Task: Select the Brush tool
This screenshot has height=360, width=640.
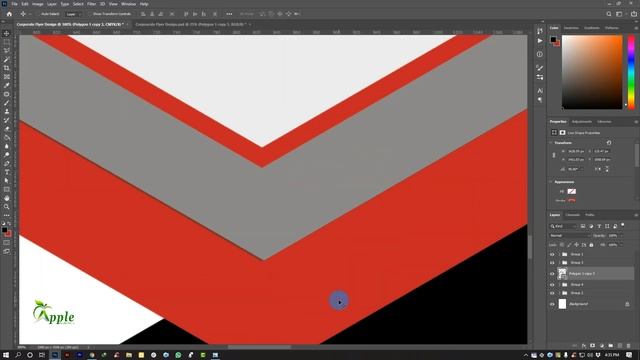Action: point(7,103)
